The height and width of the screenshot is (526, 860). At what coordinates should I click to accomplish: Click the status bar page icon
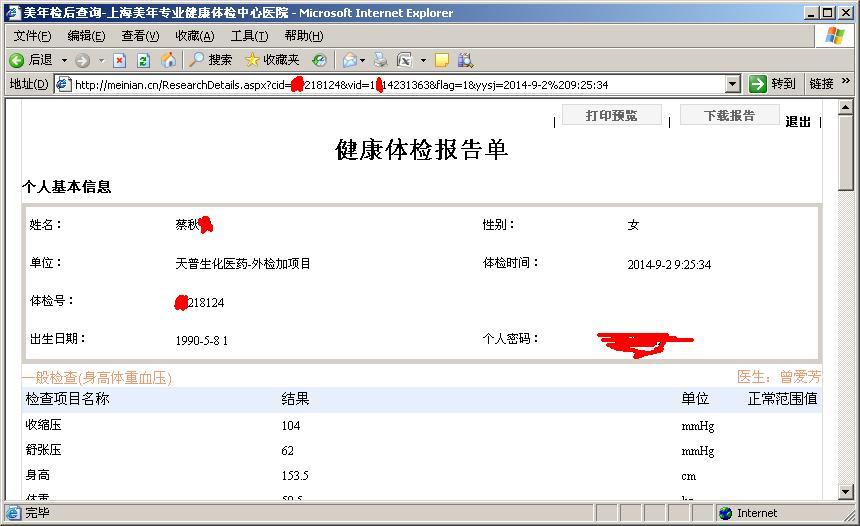tap(13, 513)
